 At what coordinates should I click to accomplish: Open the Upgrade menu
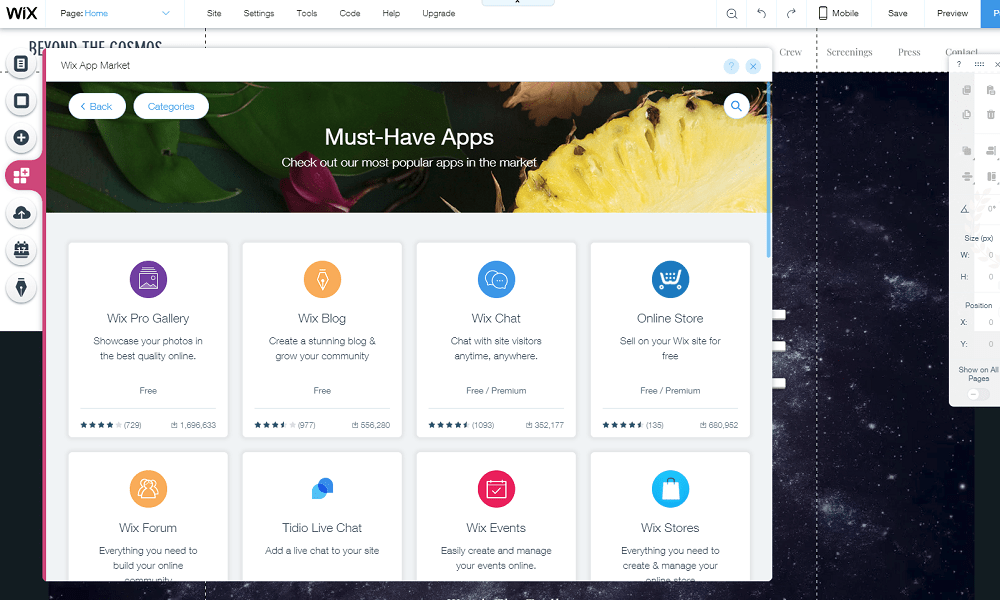pyautogui.click(x=439, y=13)
